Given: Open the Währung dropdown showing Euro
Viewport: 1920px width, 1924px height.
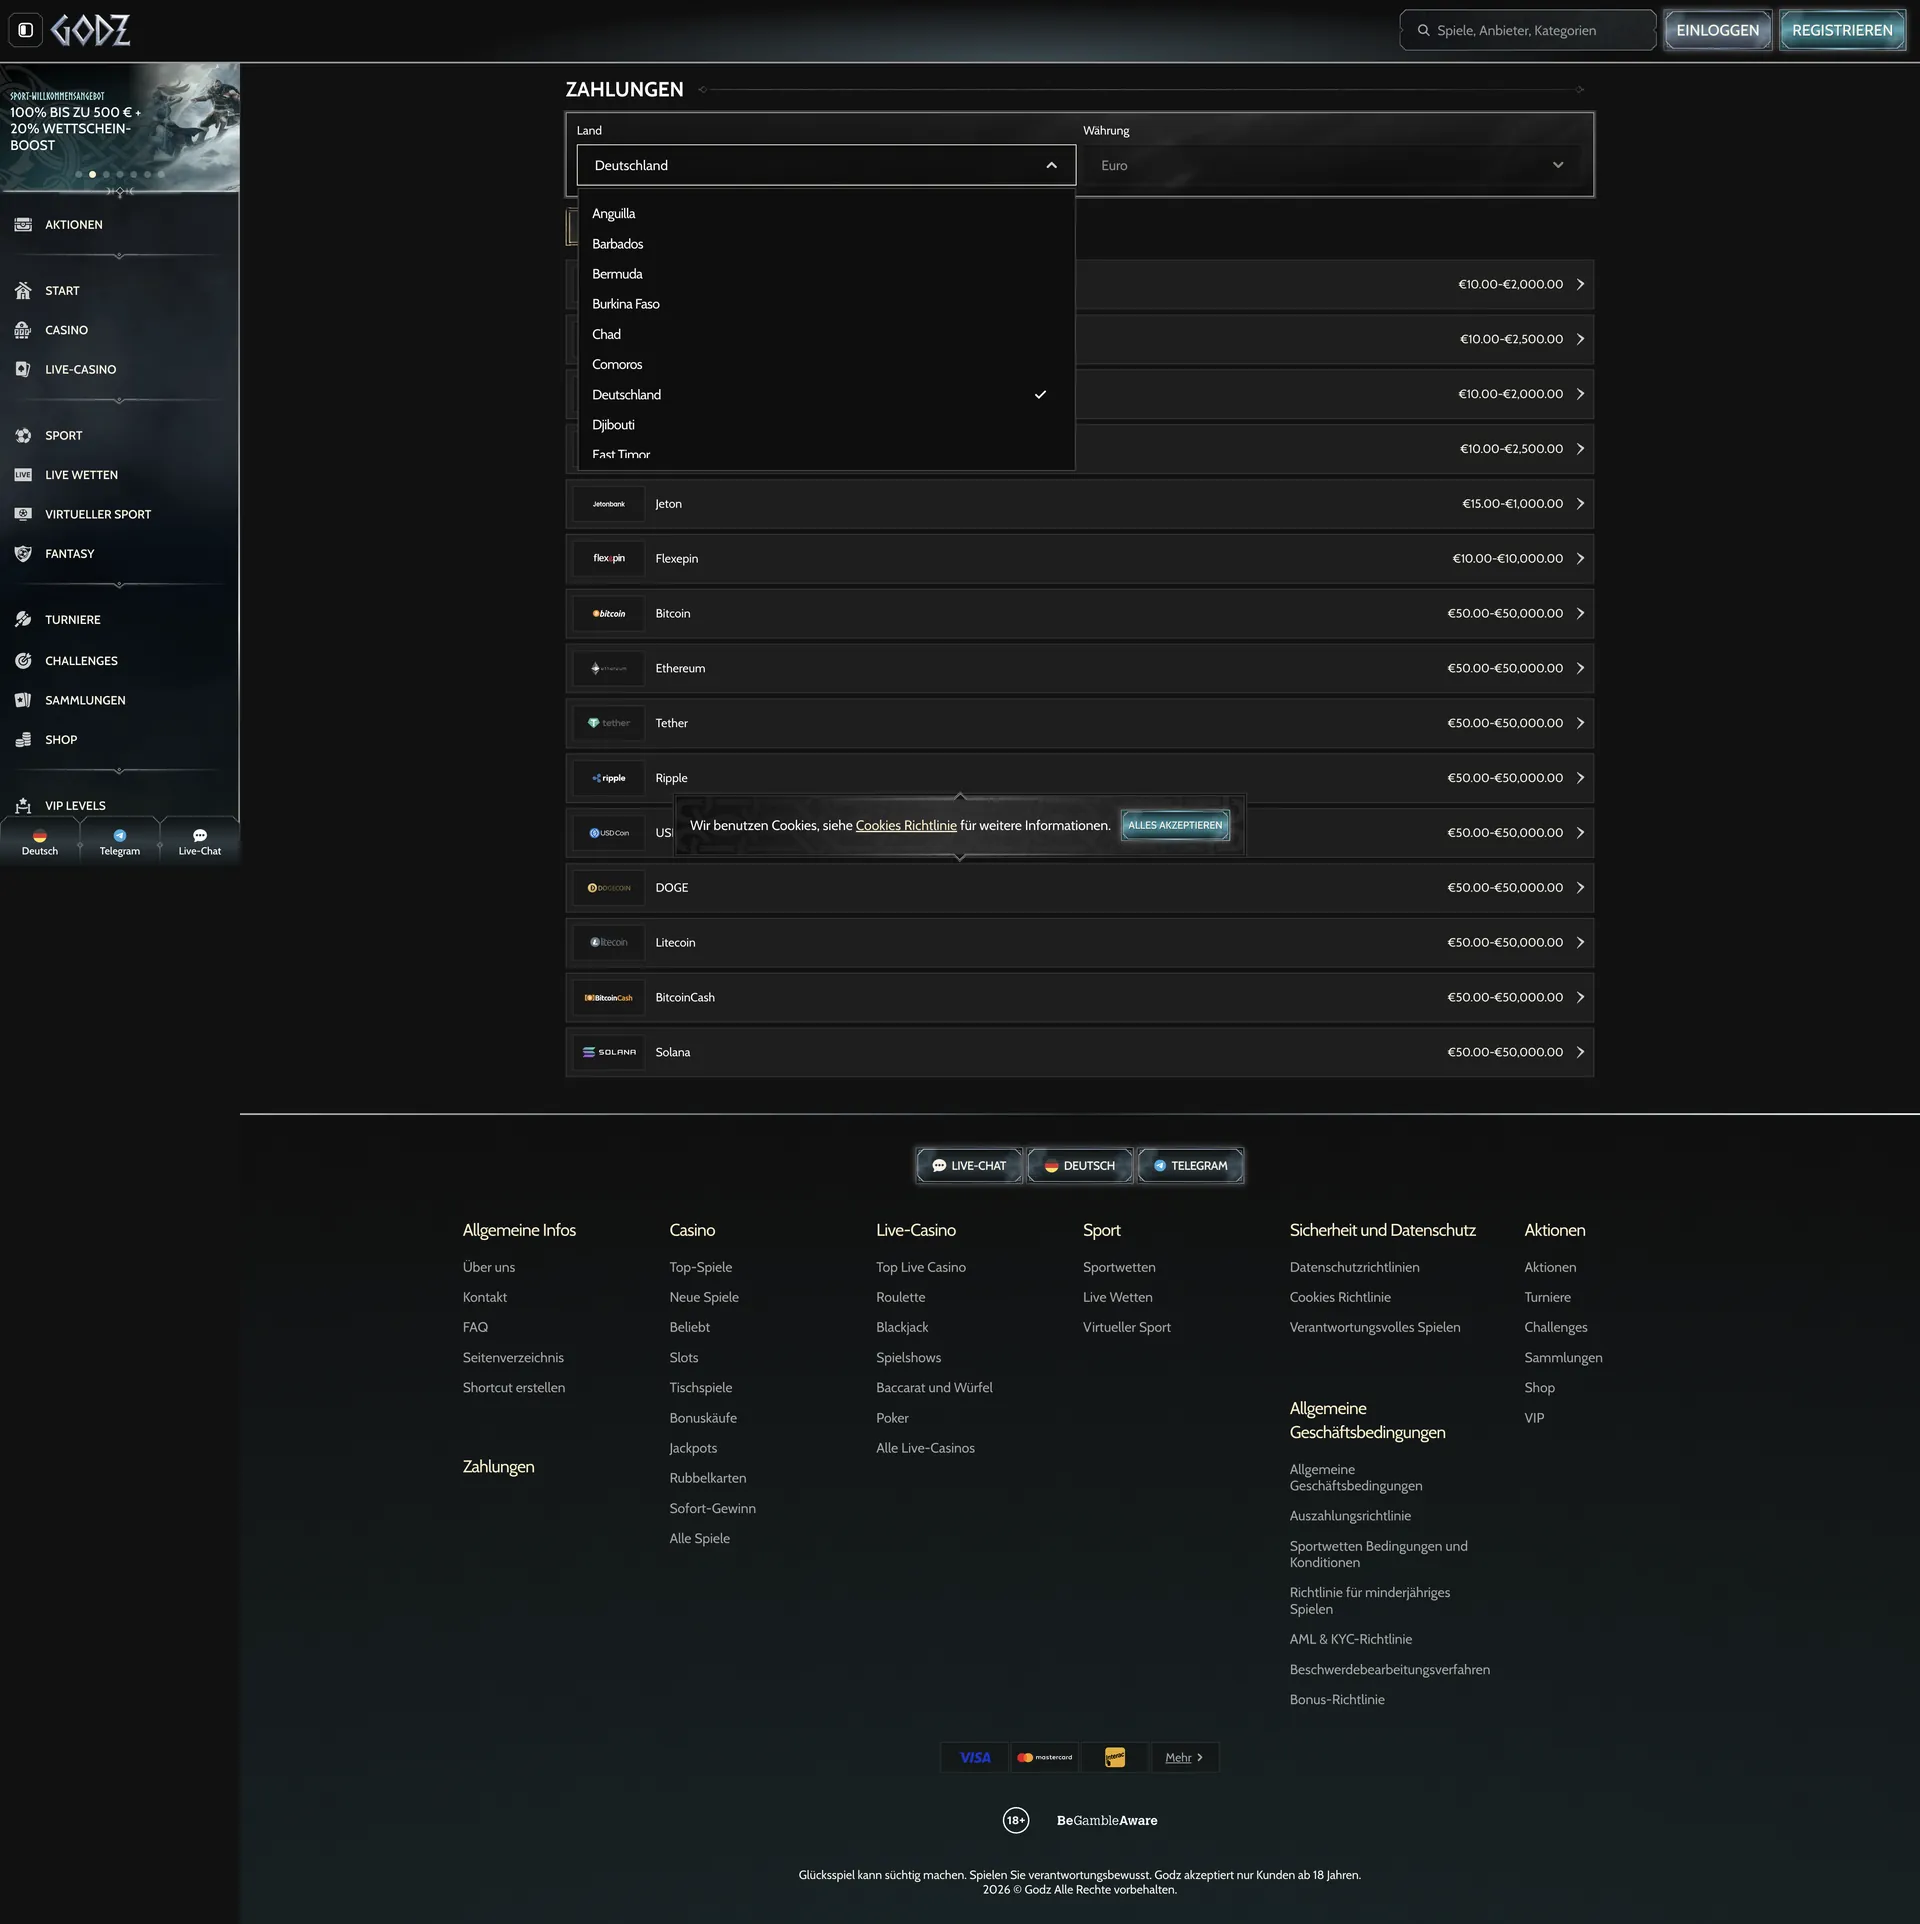Looking at the screenshot, I should (1332, 165).
